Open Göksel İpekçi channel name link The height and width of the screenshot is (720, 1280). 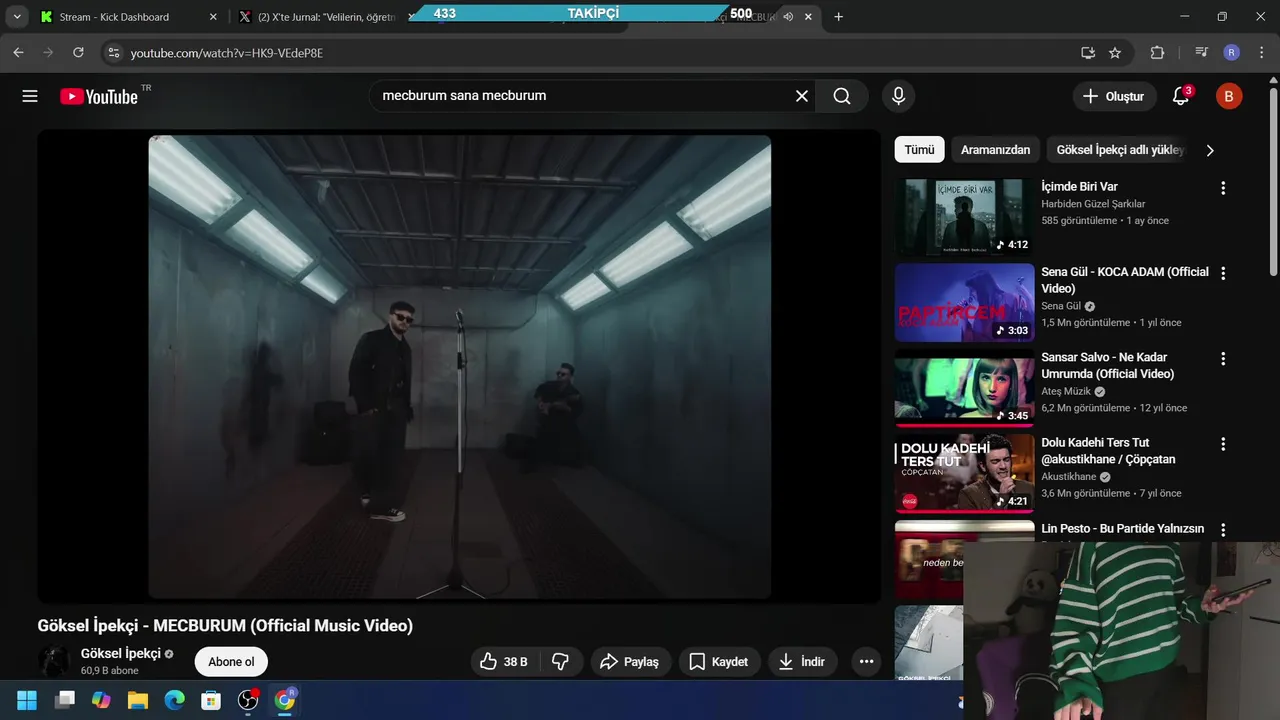121,654
